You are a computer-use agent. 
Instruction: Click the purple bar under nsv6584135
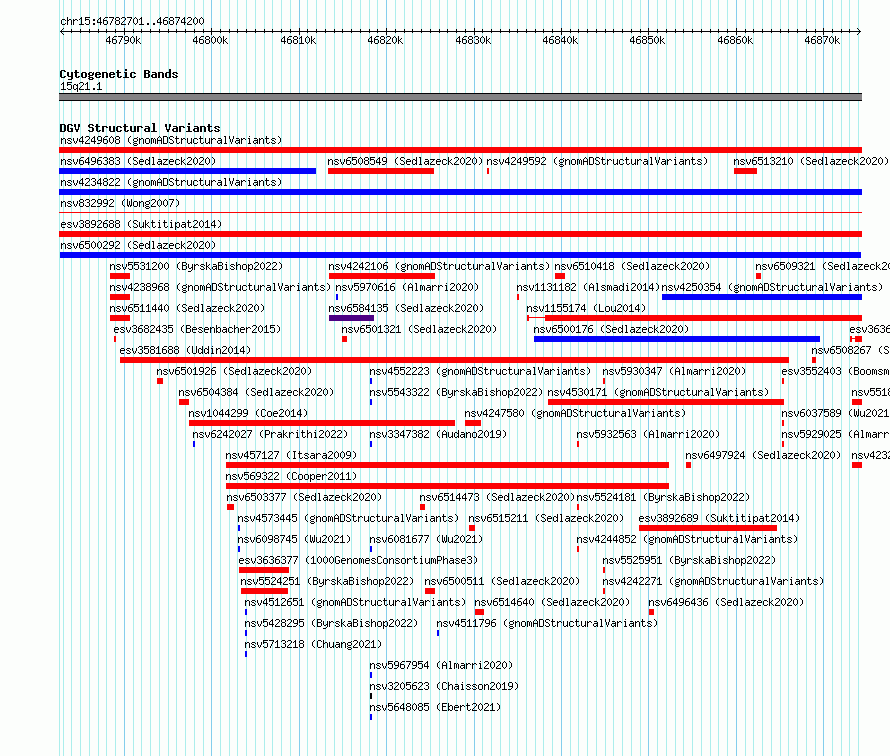click(351, 318)
